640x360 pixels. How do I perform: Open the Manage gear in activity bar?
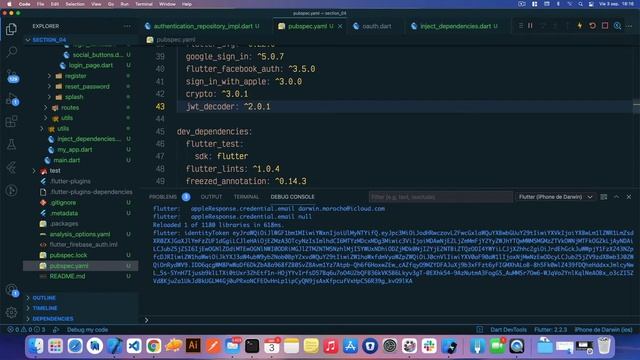[x=11, y=312]
